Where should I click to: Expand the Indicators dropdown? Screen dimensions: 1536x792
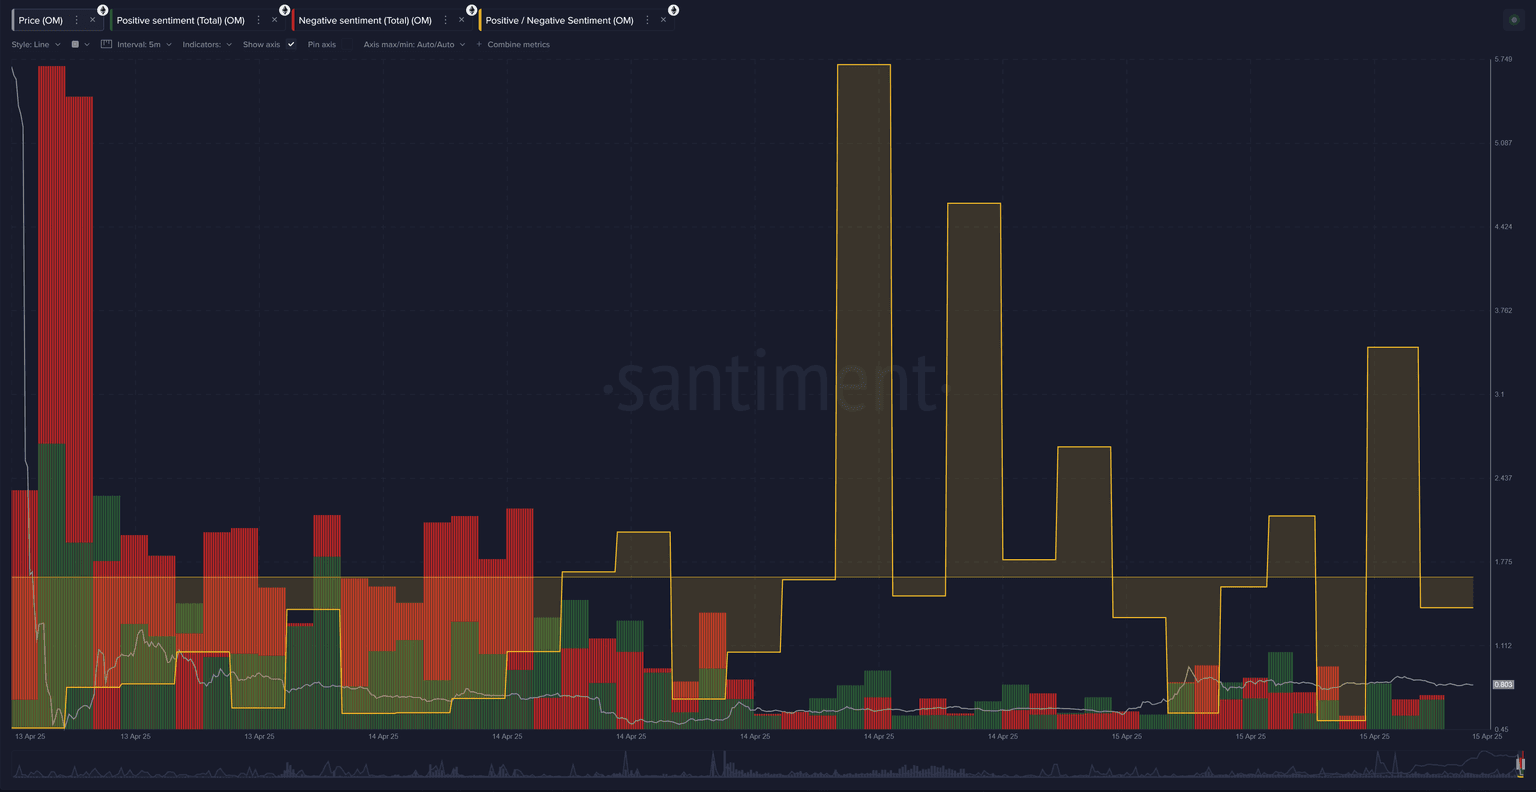(x=207, y=44)
